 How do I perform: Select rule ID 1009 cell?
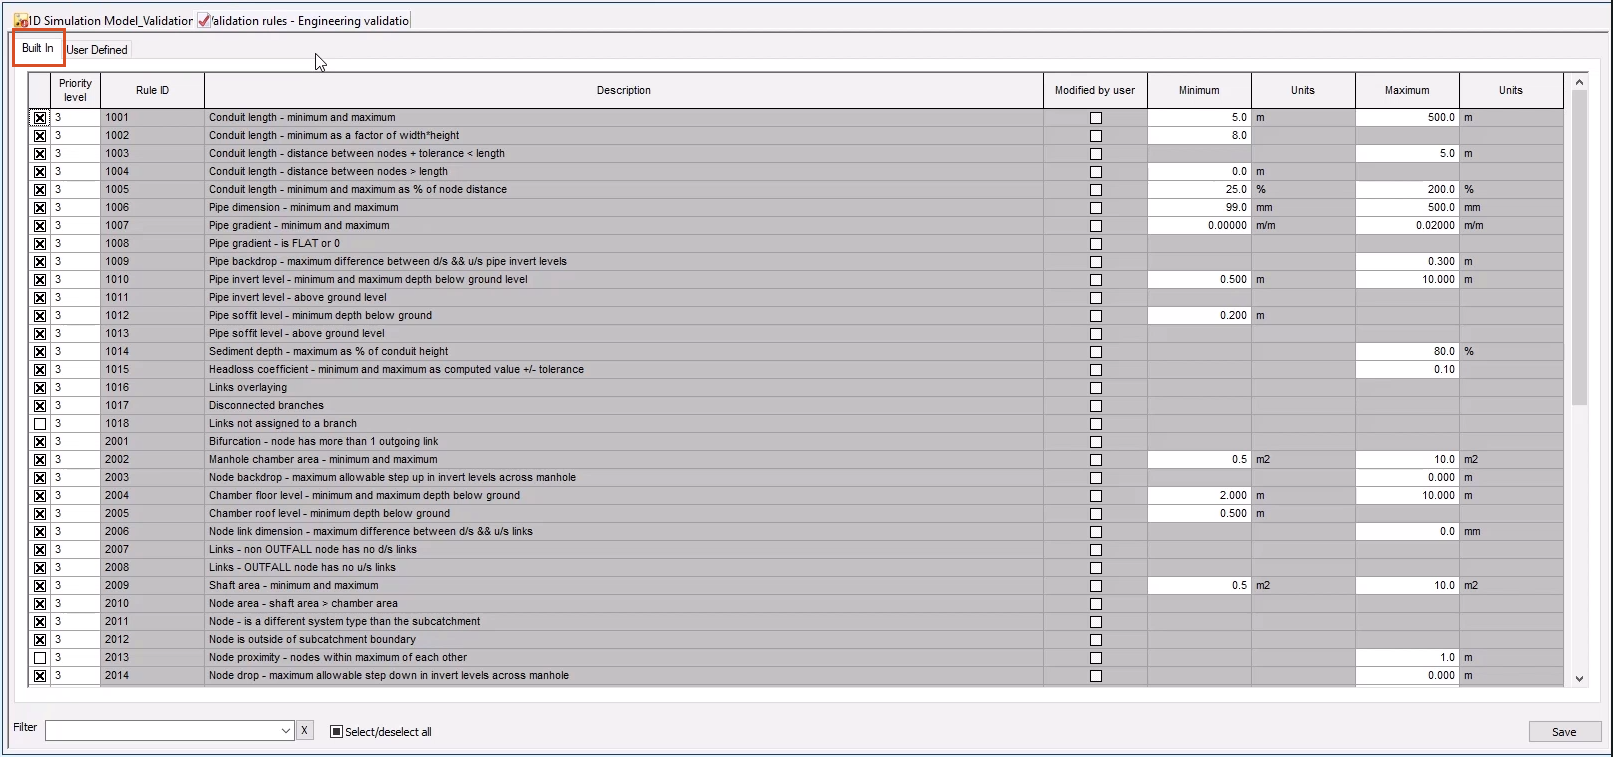[152, 261]
